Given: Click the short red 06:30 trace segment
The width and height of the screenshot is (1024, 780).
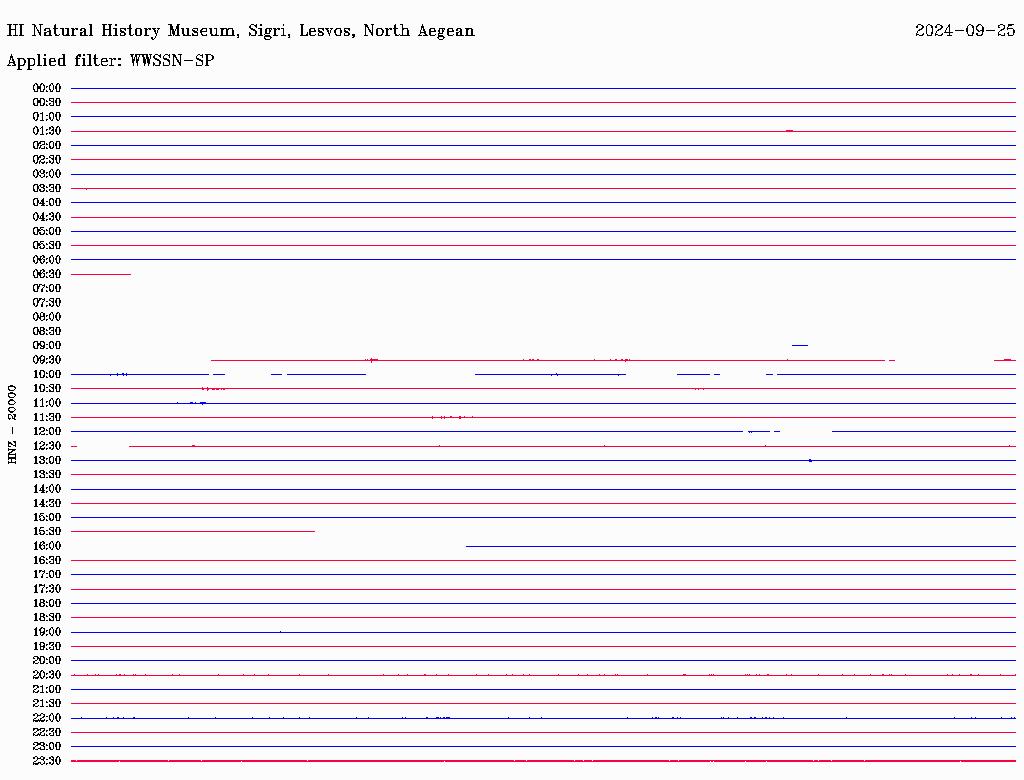Looking at the screenshot, I should [x=101, y=274].
